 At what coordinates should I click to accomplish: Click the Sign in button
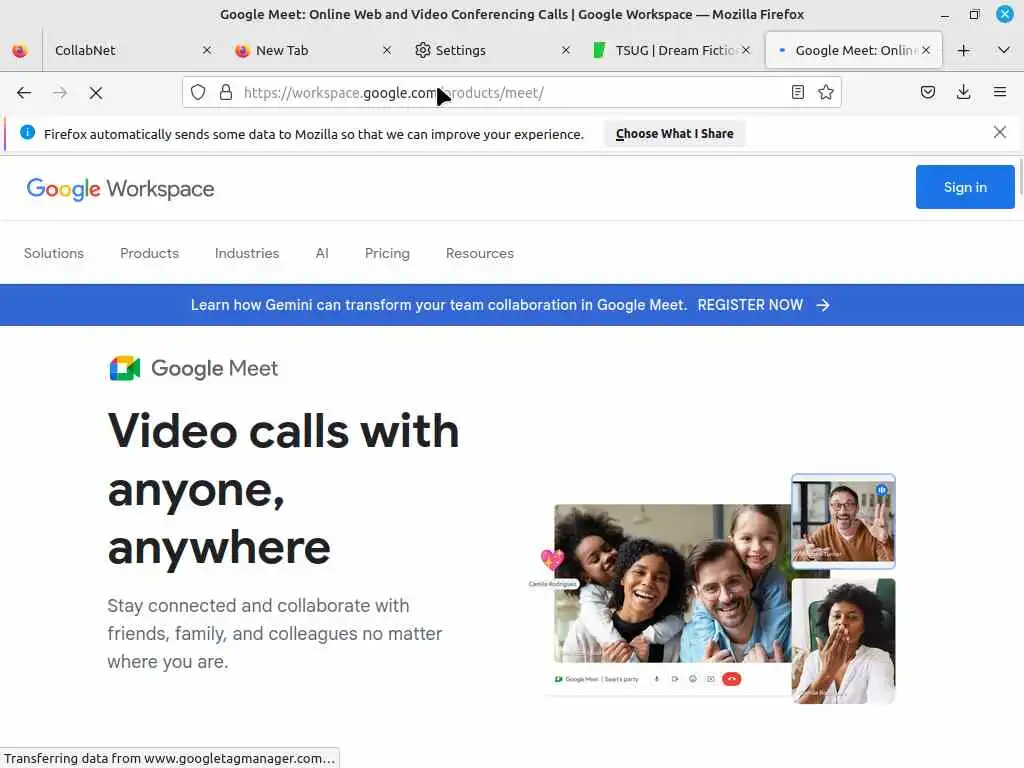point(965,187)
